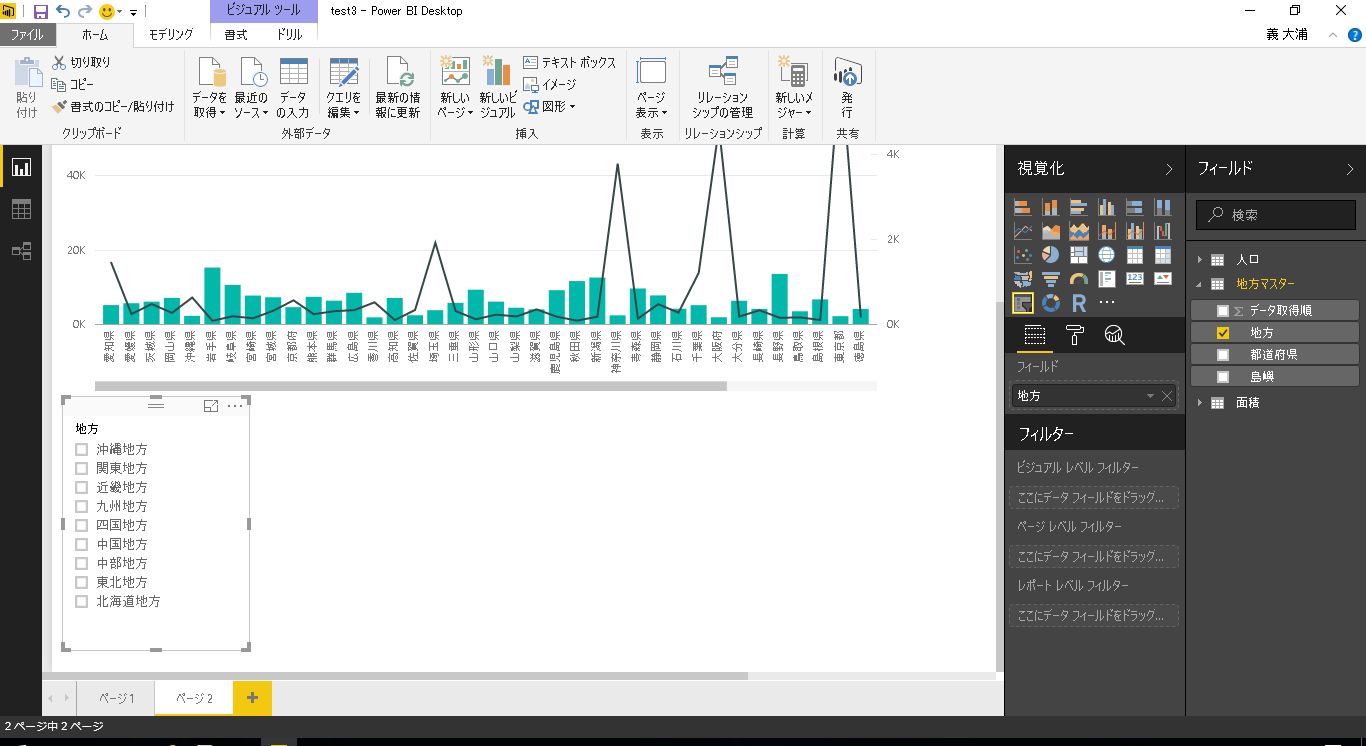The image size is (1366, 746).
Task: Check 九州地方 in the slicer
Action: [82, 506]
